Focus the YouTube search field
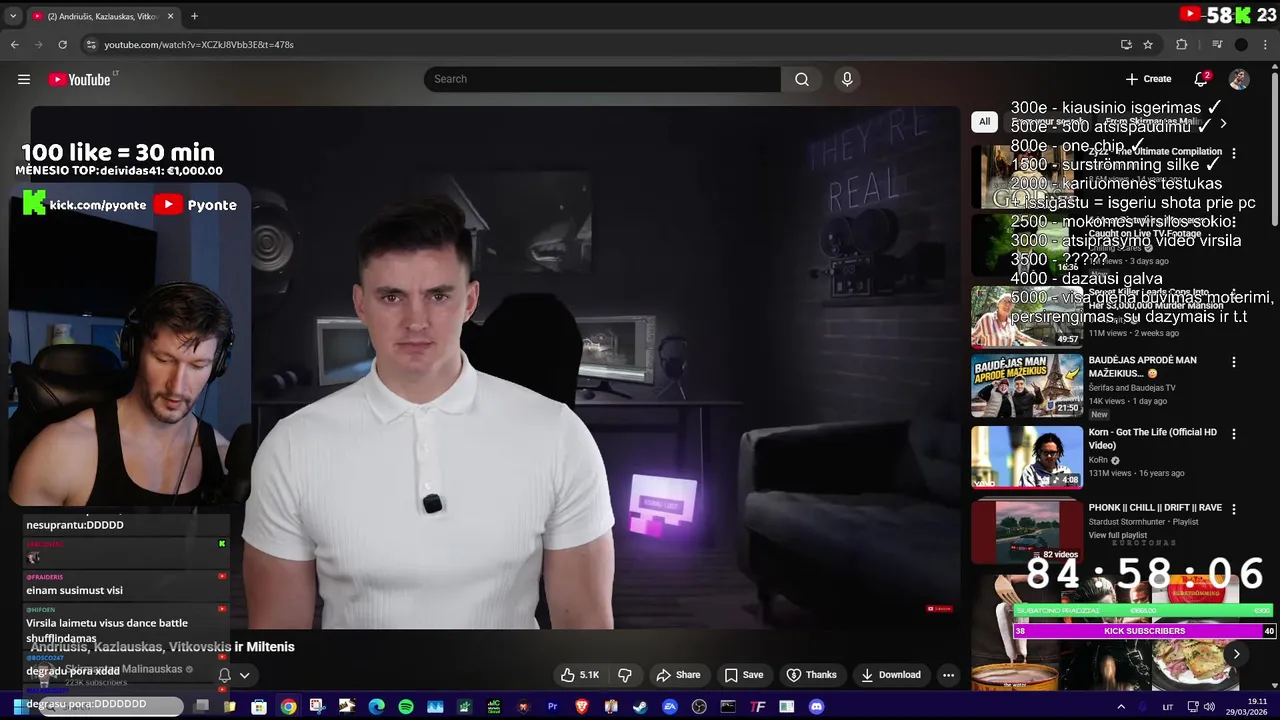The image size is (1280, 720). [602, 79]
